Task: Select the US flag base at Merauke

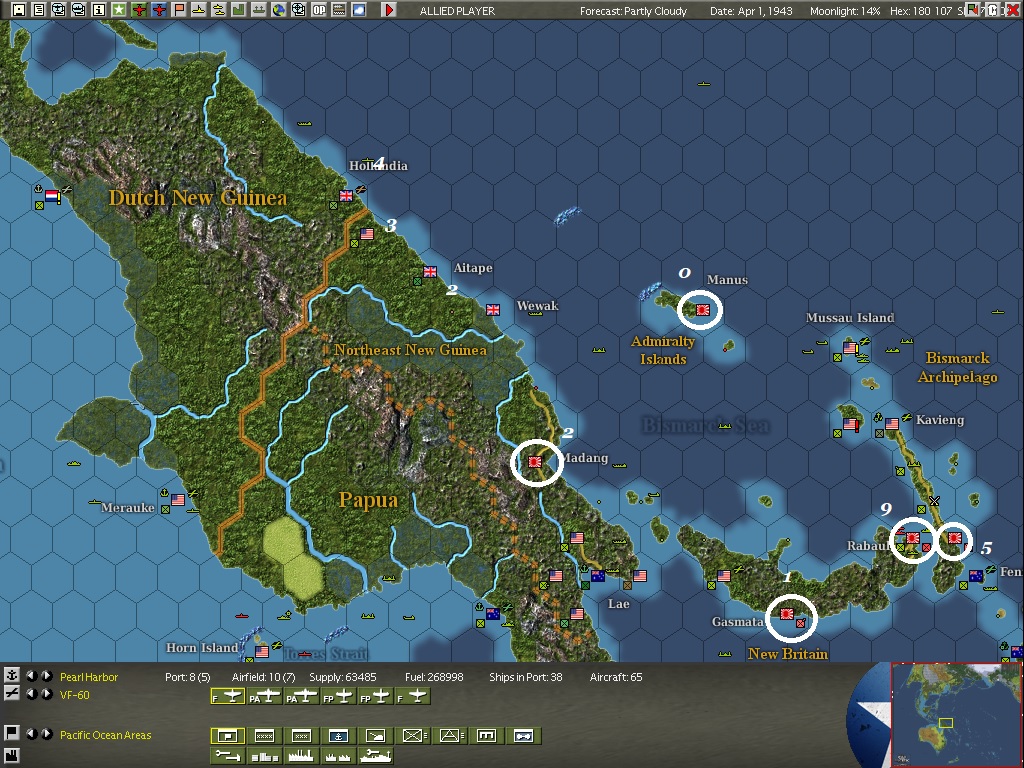Action: coord(178,500)
